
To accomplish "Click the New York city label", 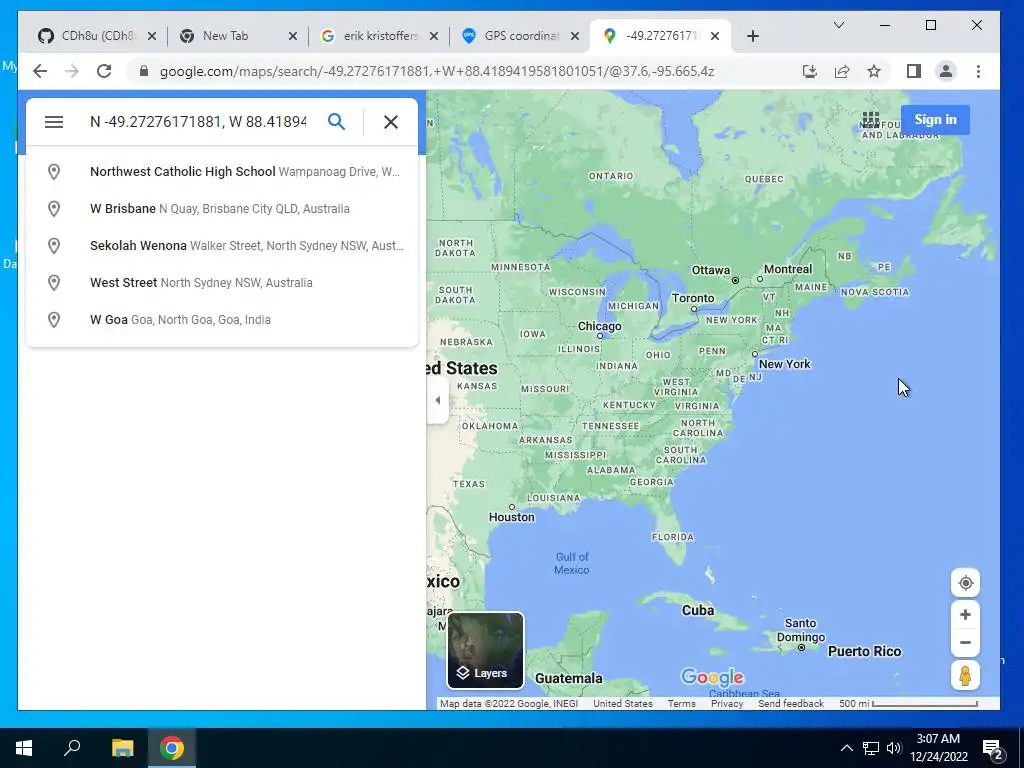I will point(784,364).
